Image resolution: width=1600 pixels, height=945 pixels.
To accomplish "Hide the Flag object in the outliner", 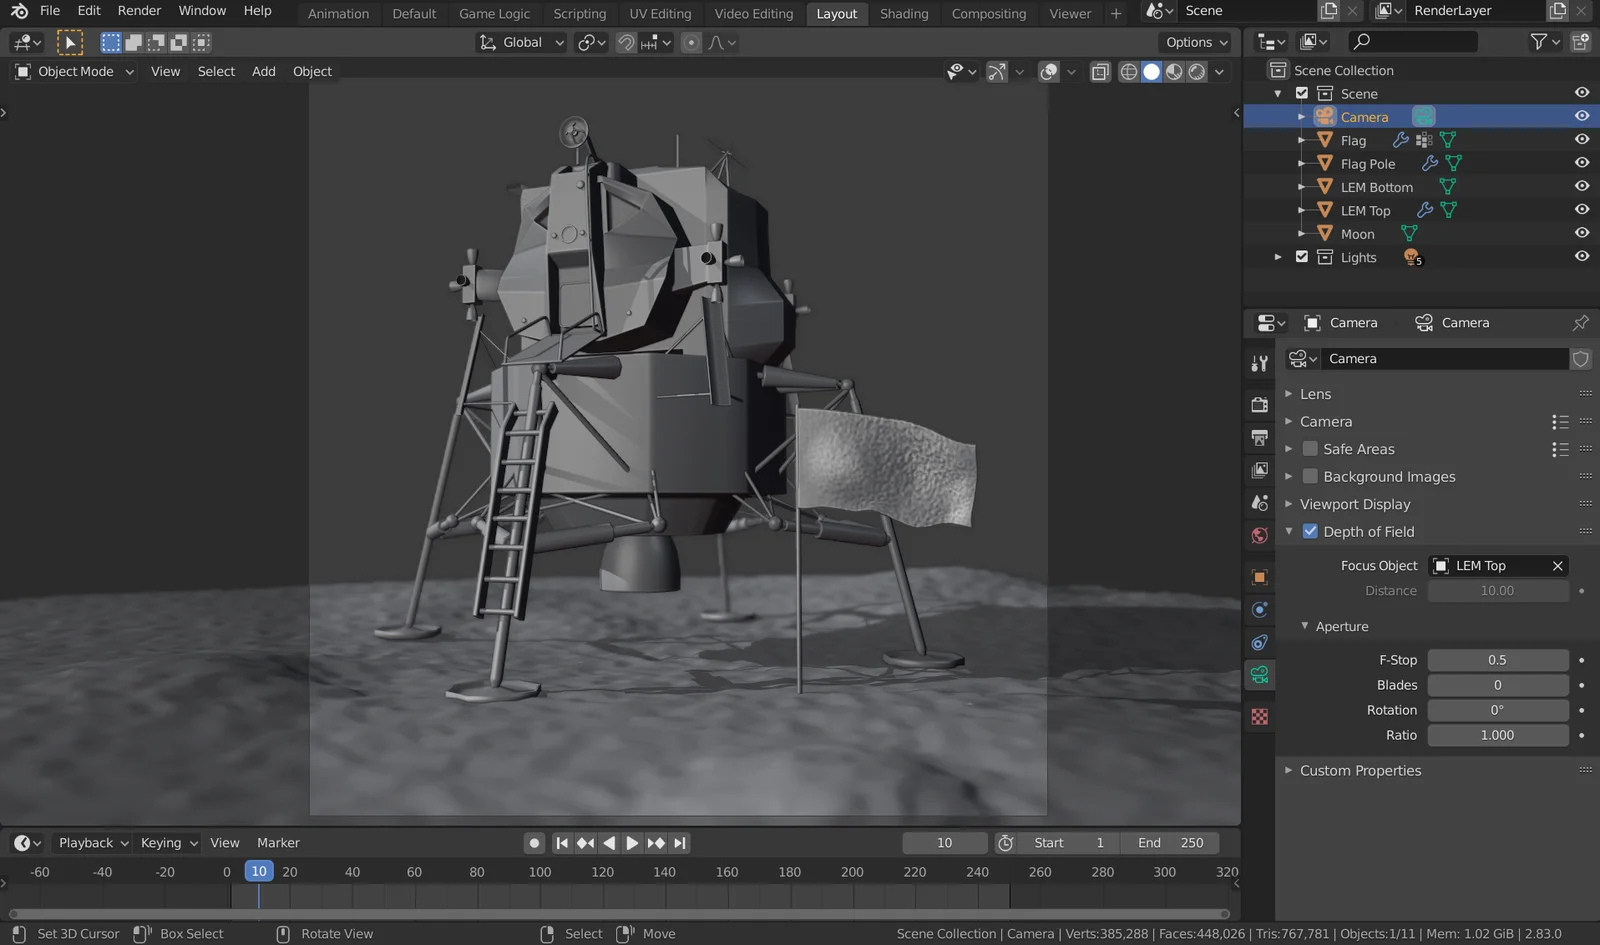I will coord(1582,139).
